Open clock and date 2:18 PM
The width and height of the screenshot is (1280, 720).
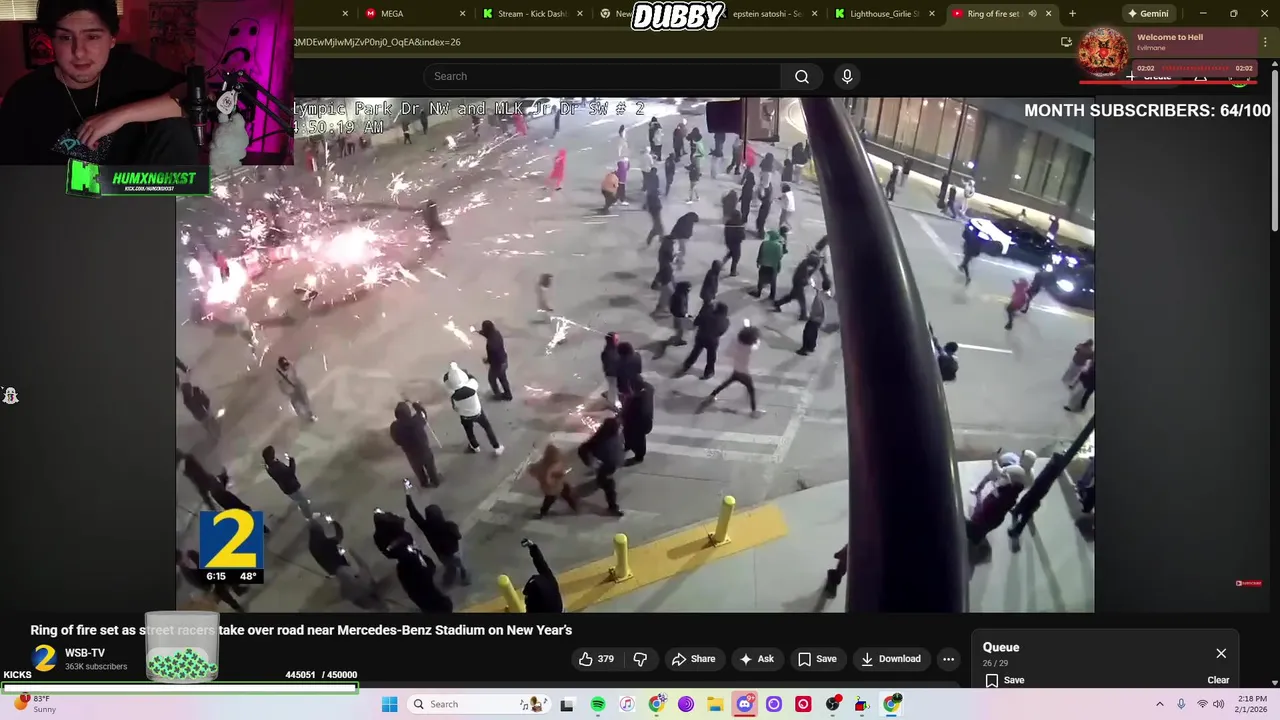pos(1251,704)
